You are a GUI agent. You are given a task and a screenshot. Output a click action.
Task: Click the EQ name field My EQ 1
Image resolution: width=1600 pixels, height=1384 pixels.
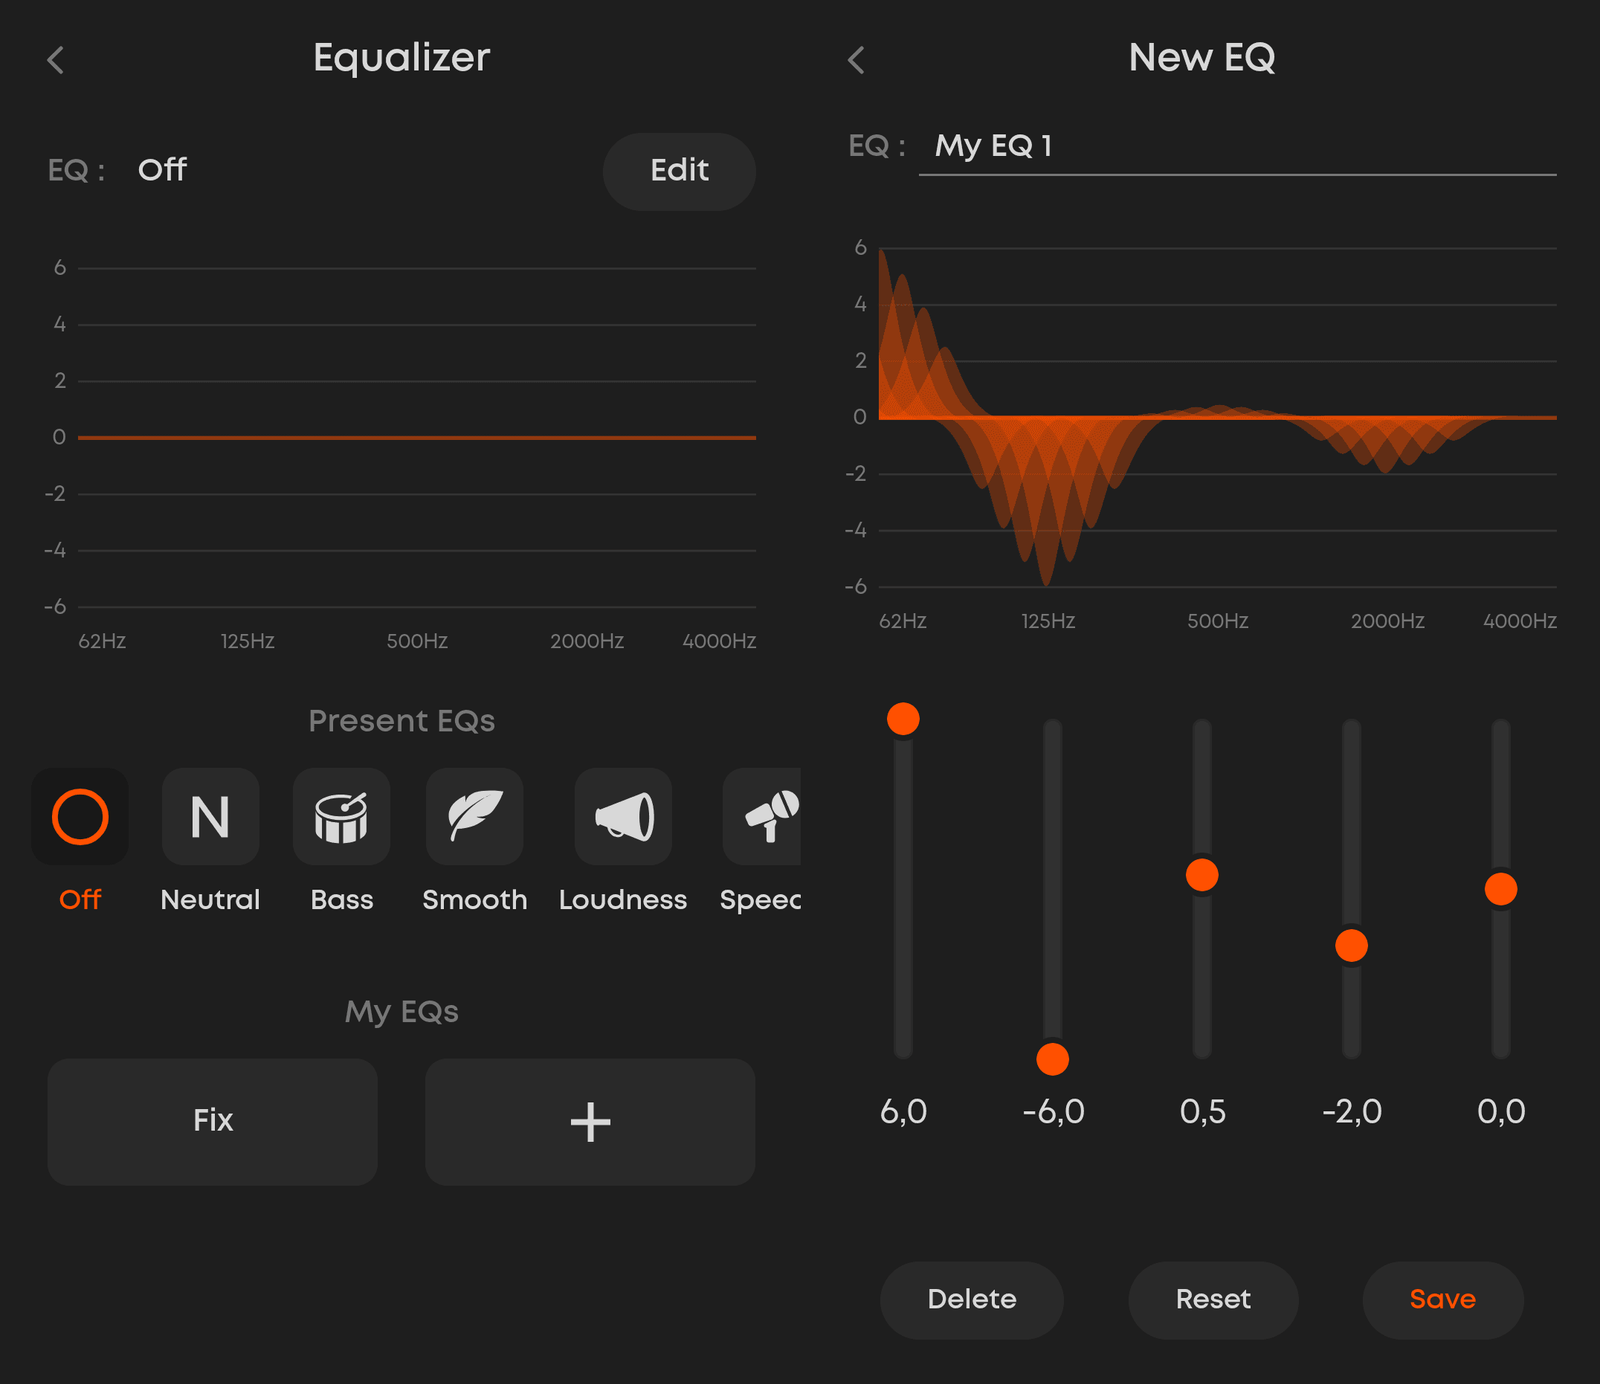coord(1236,147)
